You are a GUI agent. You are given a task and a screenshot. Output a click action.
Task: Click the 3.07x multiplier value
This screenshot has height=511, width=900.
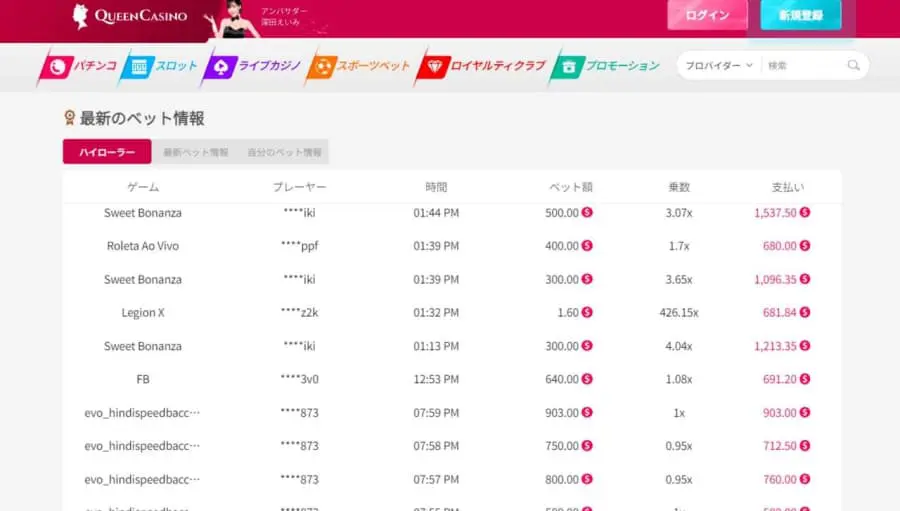pyautogui.click(x=679, y=212)
